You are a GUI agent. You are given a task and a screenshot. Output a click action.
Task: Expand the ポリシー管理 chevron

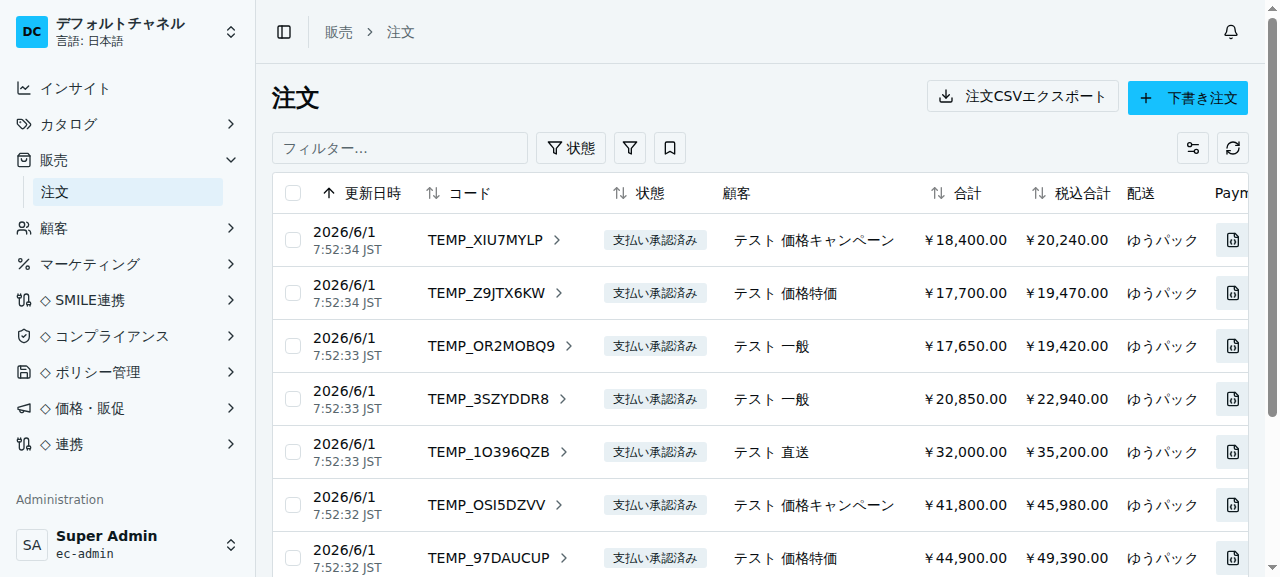click(231, 372)
